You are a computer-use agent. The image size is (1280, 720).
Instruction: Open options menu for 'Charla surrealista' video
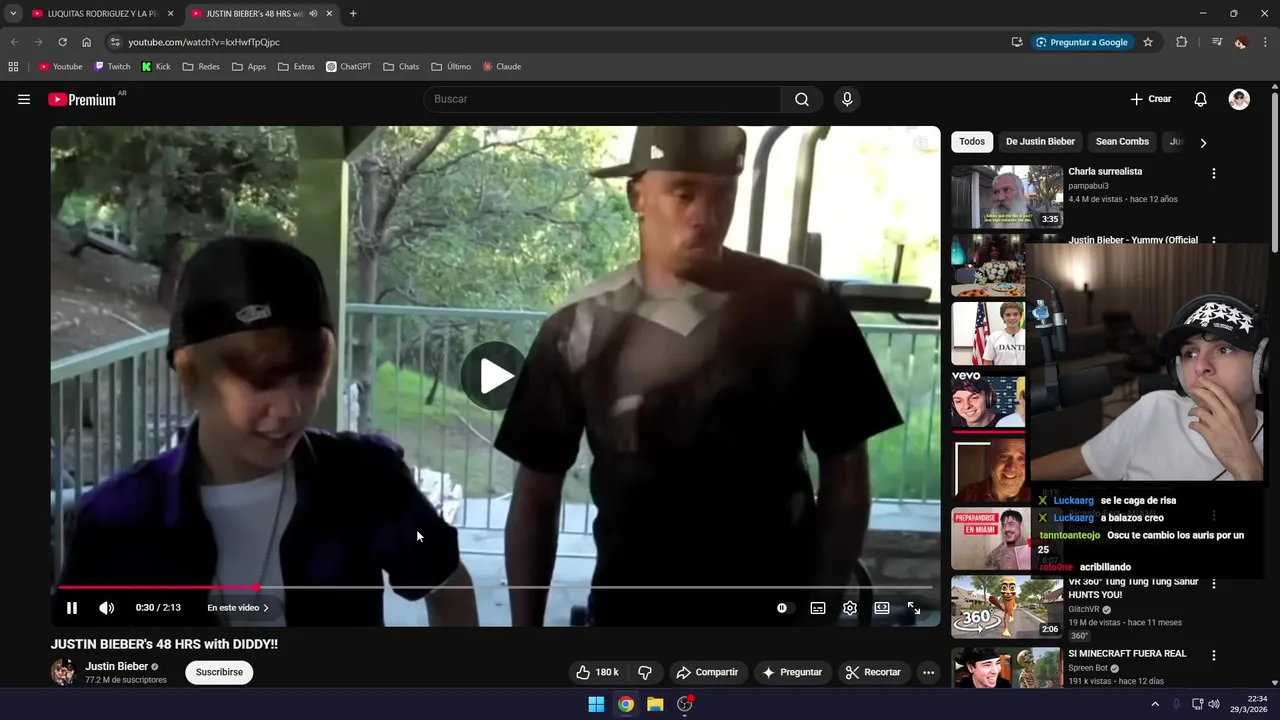point(1214,173)
